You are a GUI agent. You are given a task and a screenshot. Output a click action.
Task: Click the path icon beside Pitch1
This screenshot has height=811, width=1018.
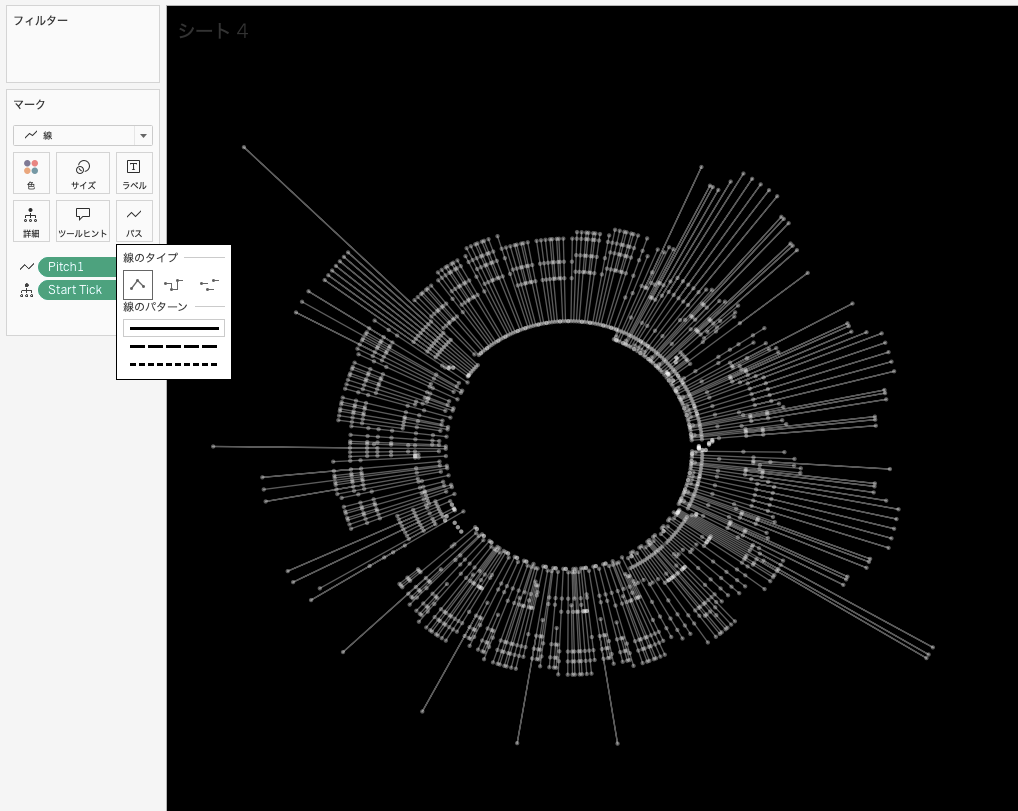[x=27, y=267]
